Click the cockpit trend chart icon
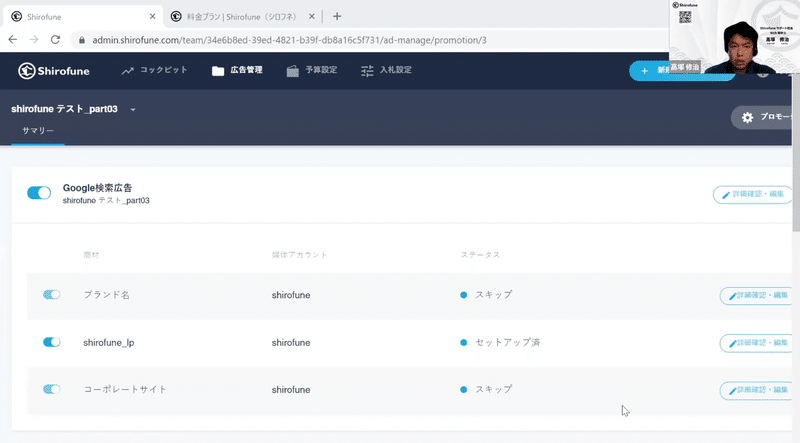This screenshot has width=800, height=443. [127, 71]
